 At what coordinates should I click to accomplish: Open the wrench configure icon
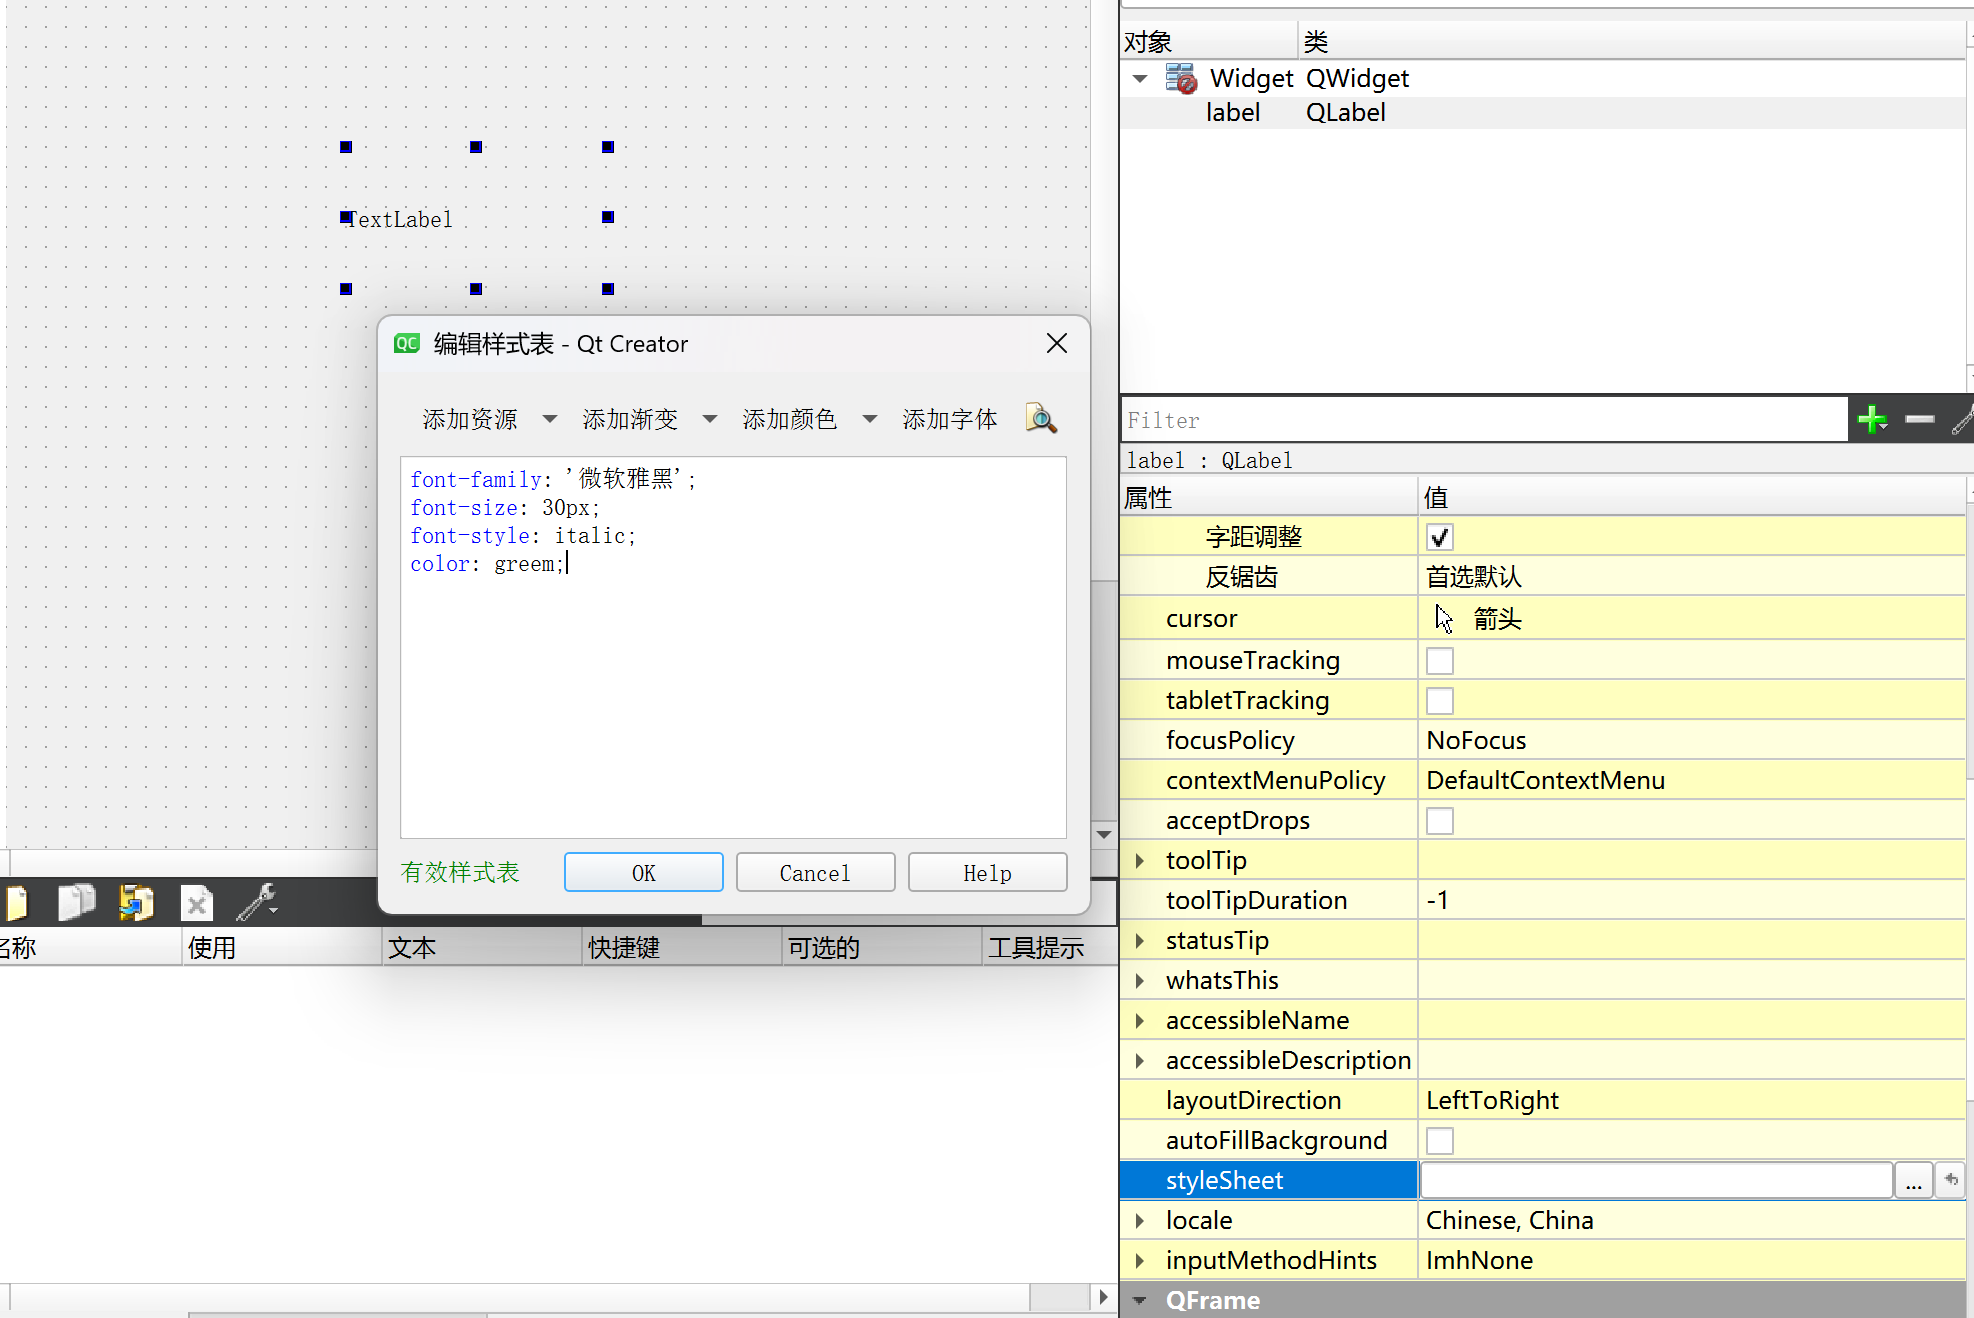(x=257, y=903)
